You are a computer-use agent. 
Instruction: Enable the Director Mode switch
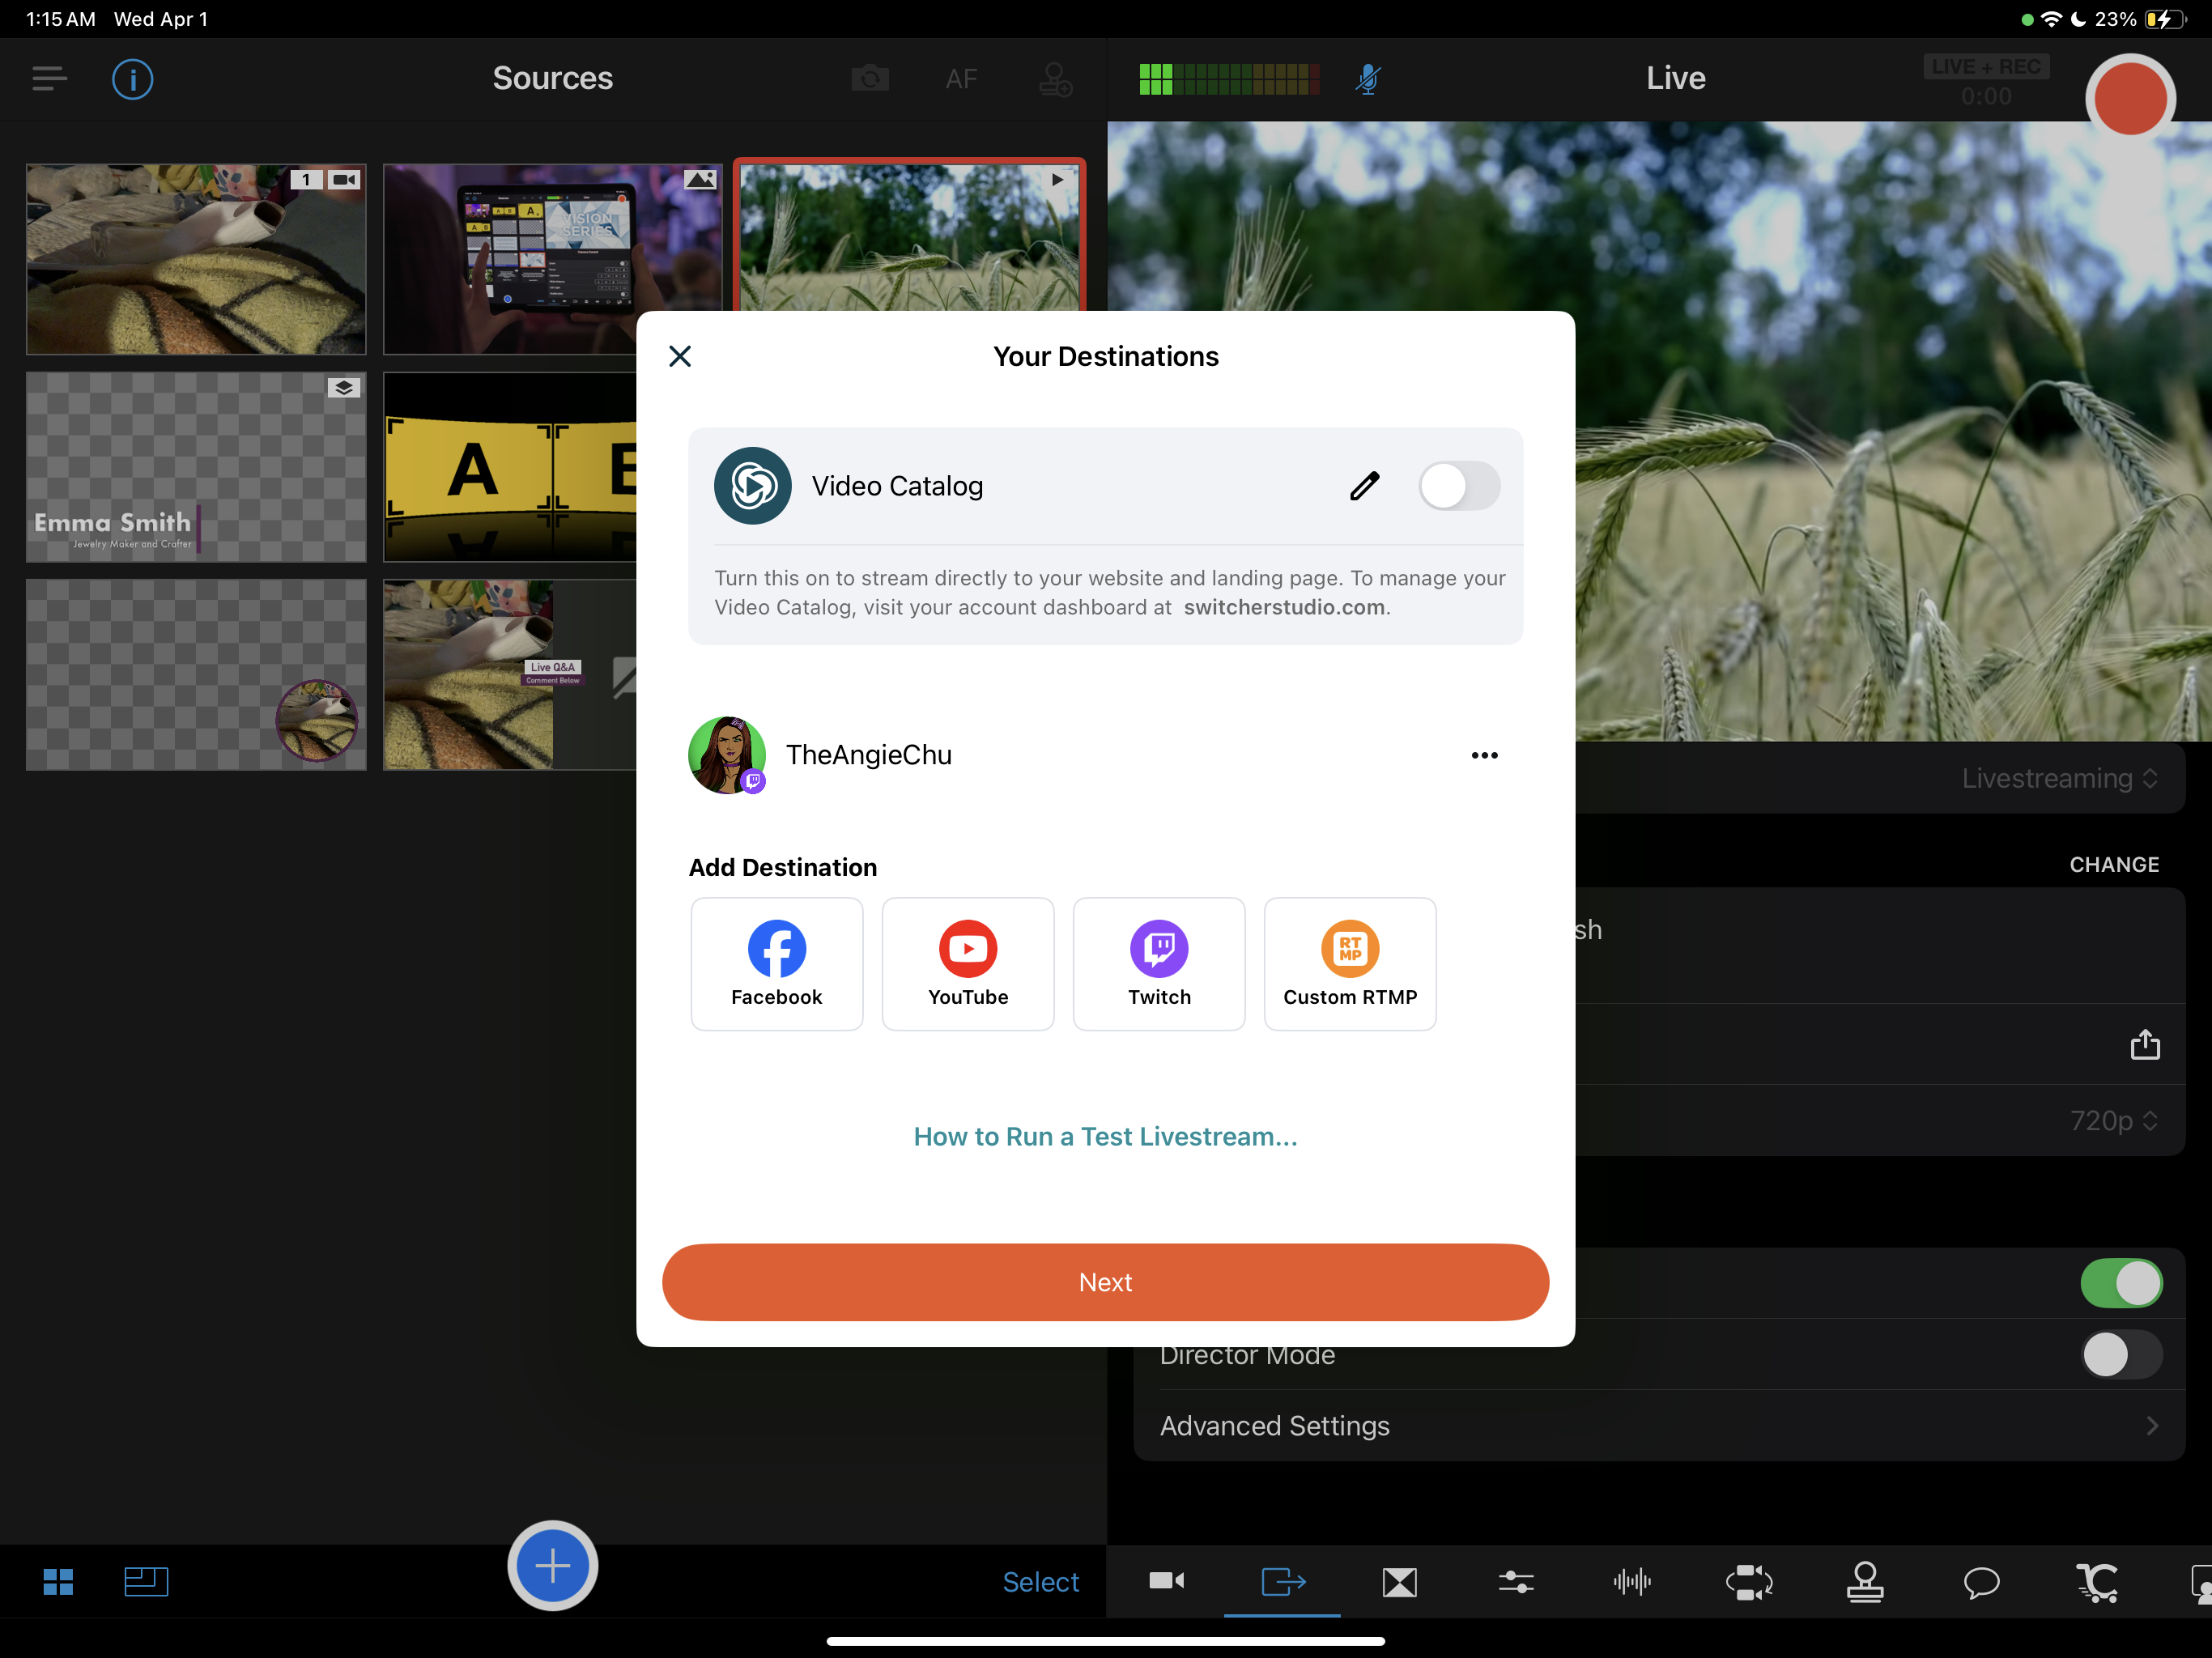coord(2121,1354)
